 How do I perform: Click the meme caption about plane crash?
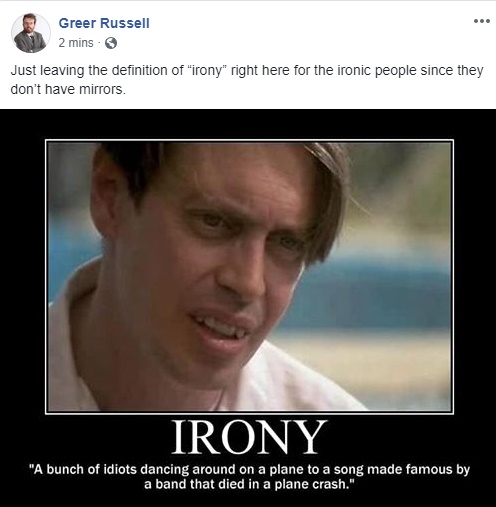pos(249,476)
